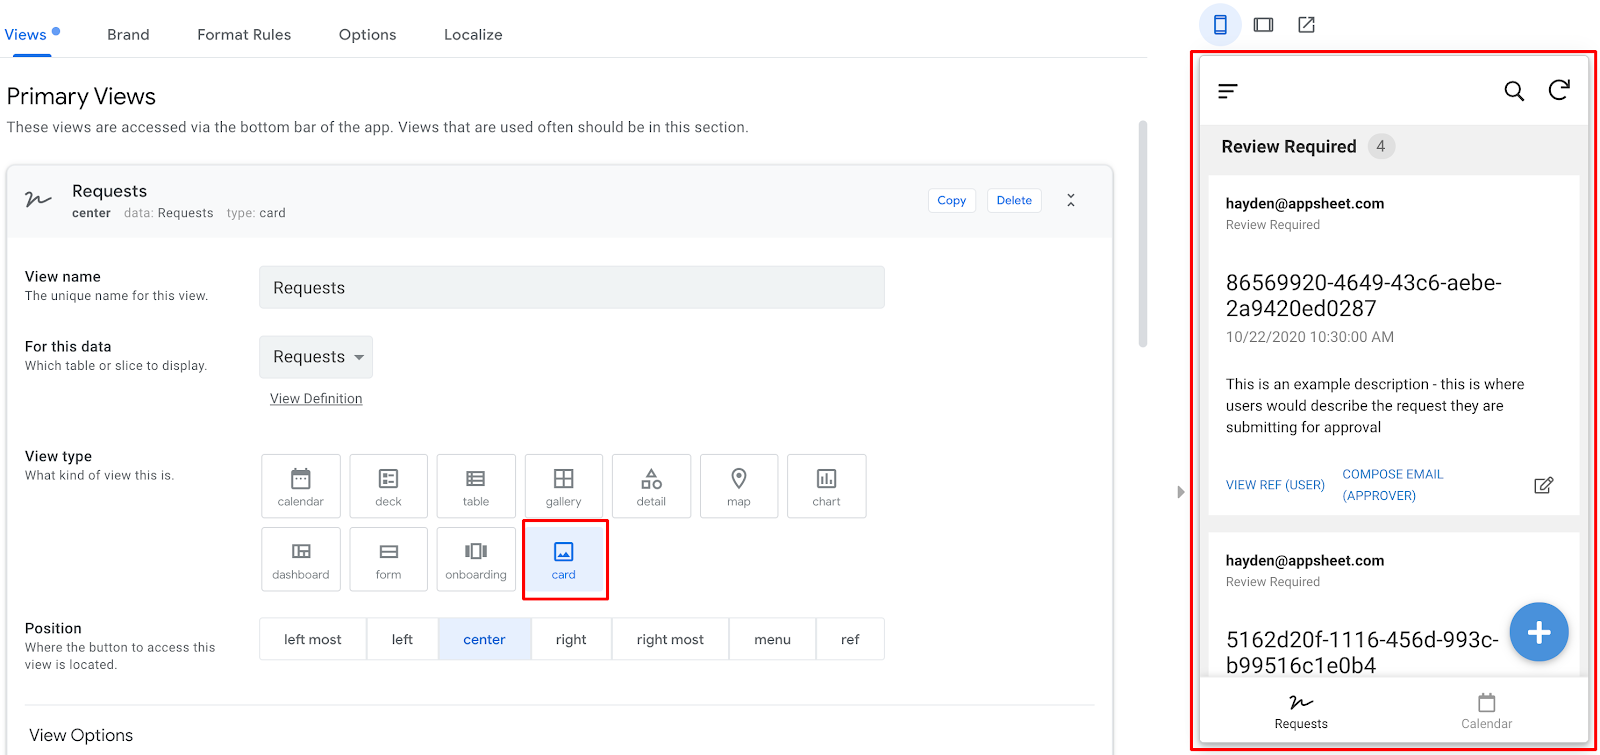Switch preview to tablet mode

(x=1263, y=25)
